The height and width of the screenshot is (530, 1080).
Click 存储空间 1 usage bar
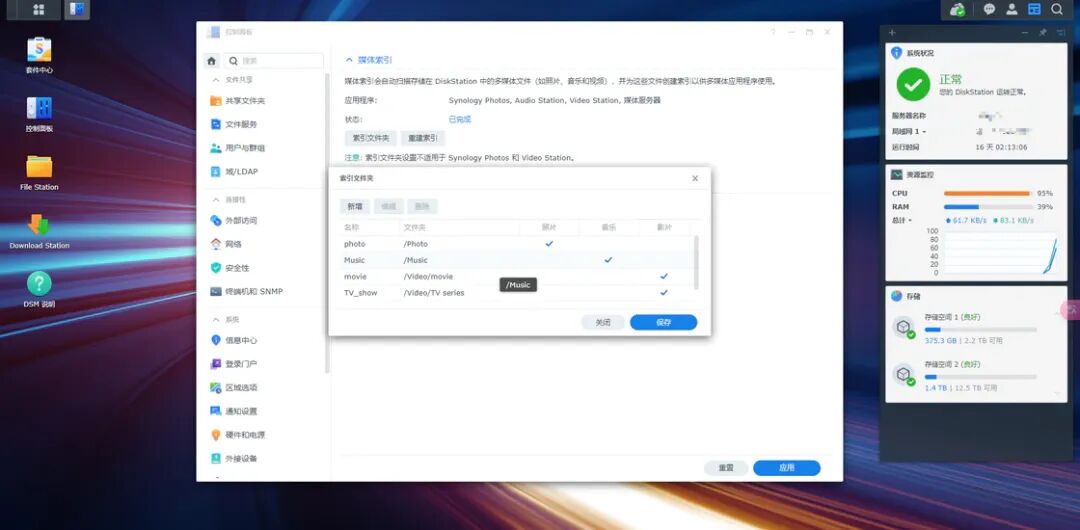click(980, 329)
